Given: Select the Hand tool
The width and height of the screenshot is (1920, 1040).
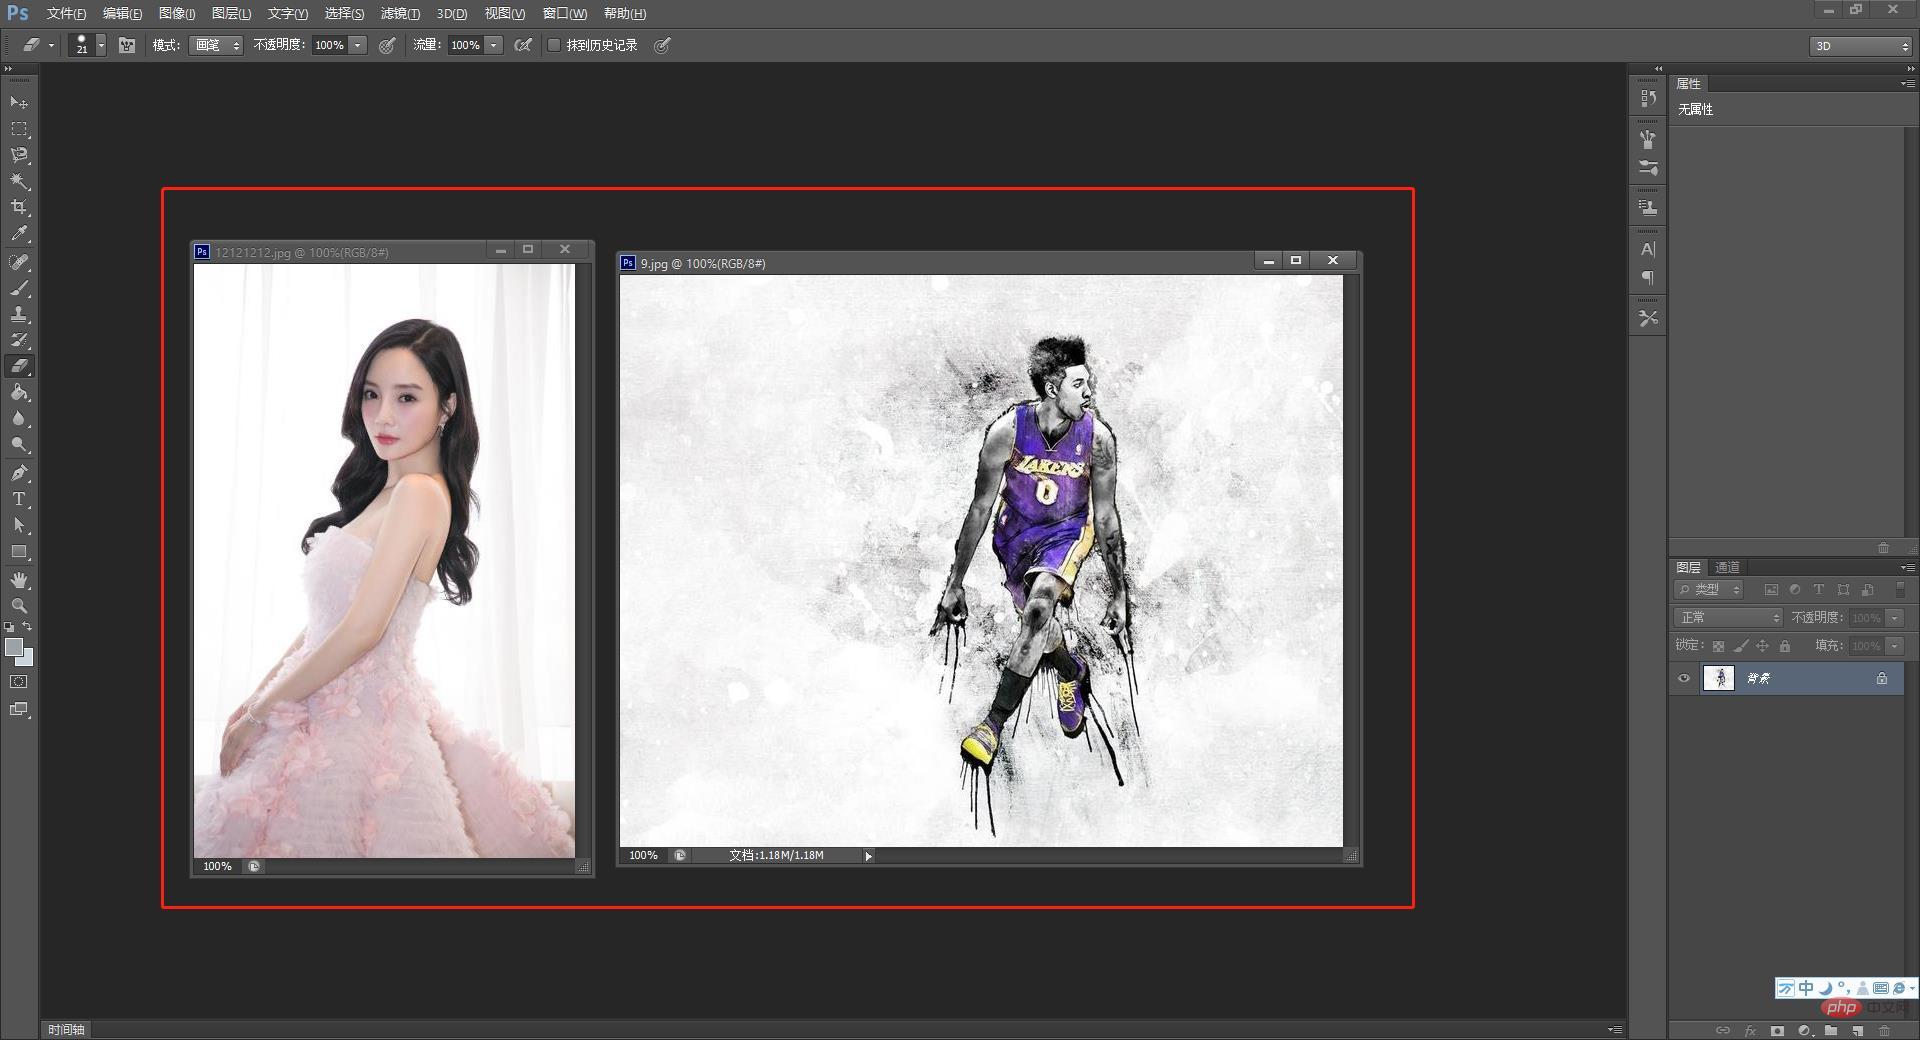Looking at the screenshot, I should pyautogui.click(x=19, y=580).
